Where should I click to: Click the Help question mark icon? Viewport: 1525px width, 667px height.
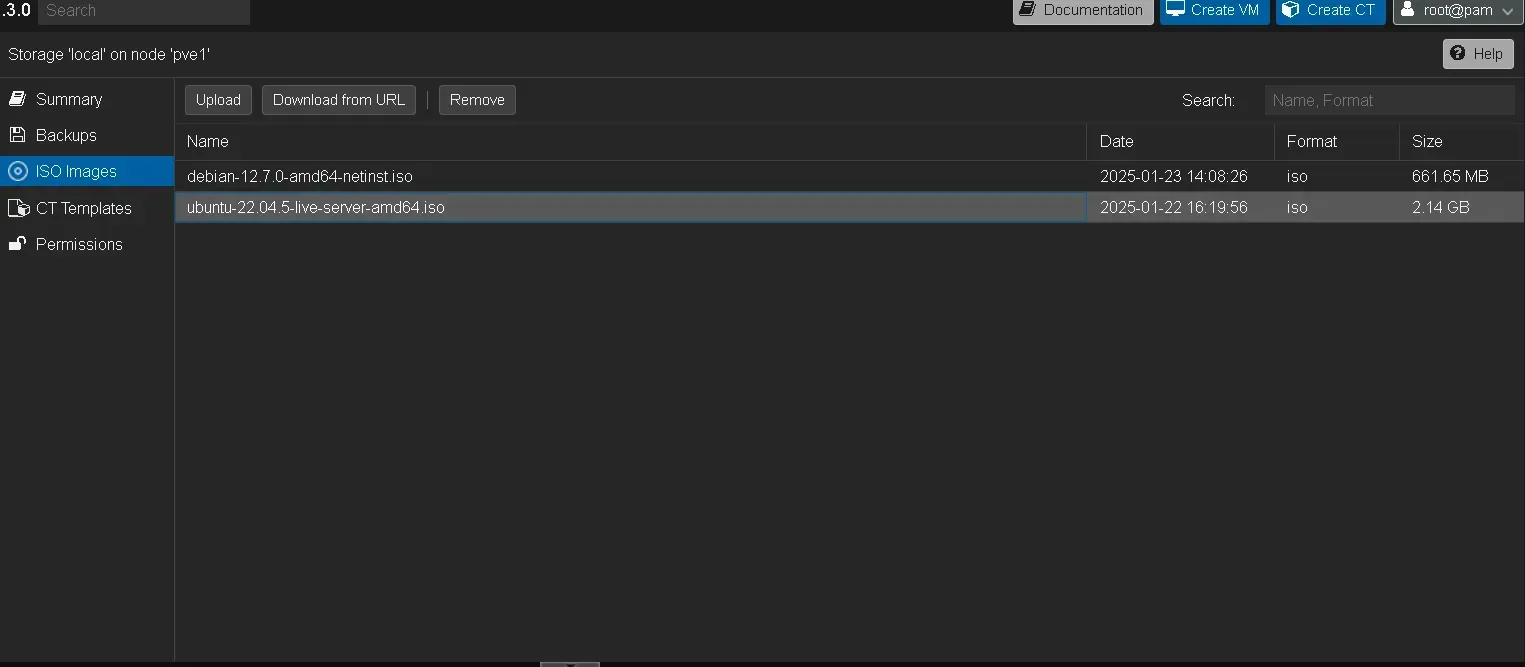pyautogui.click(x=1459, y=53)
